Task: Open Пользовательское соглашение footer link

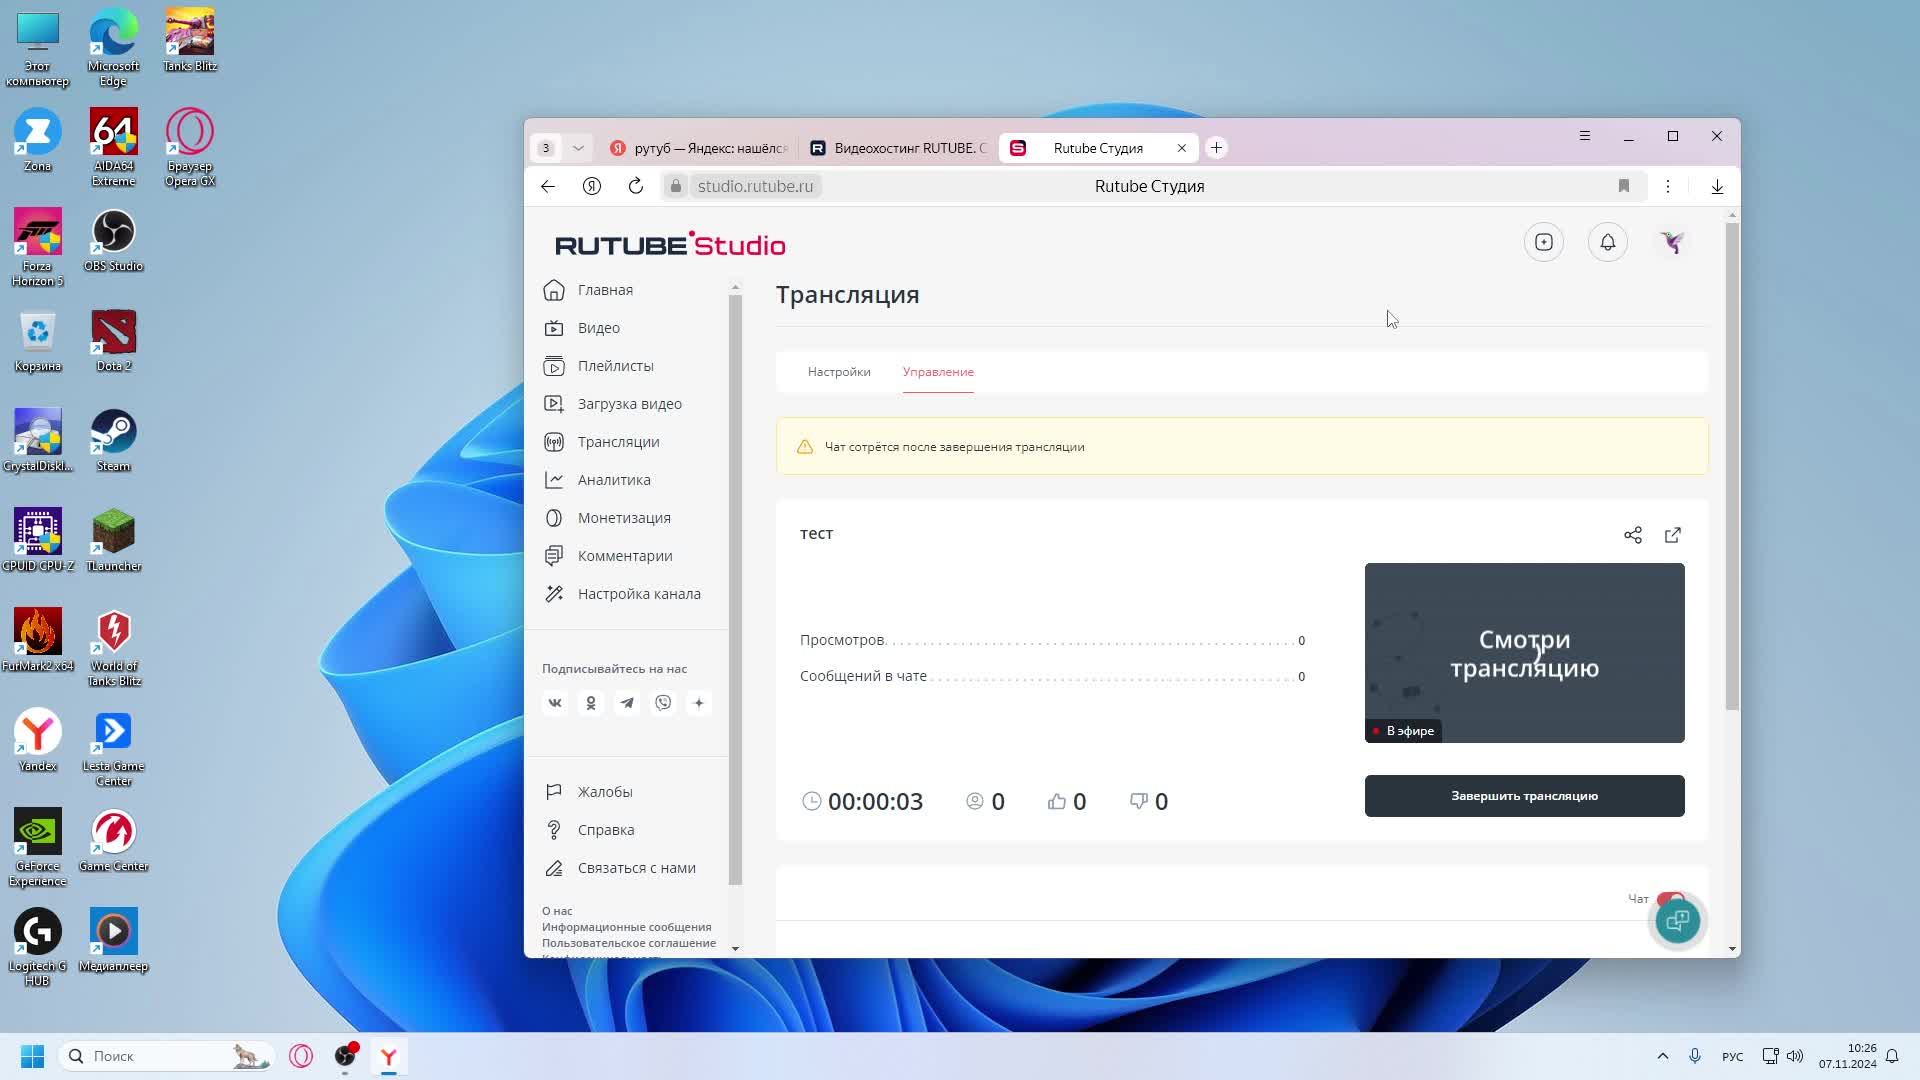Action: [x=629, y=943]
